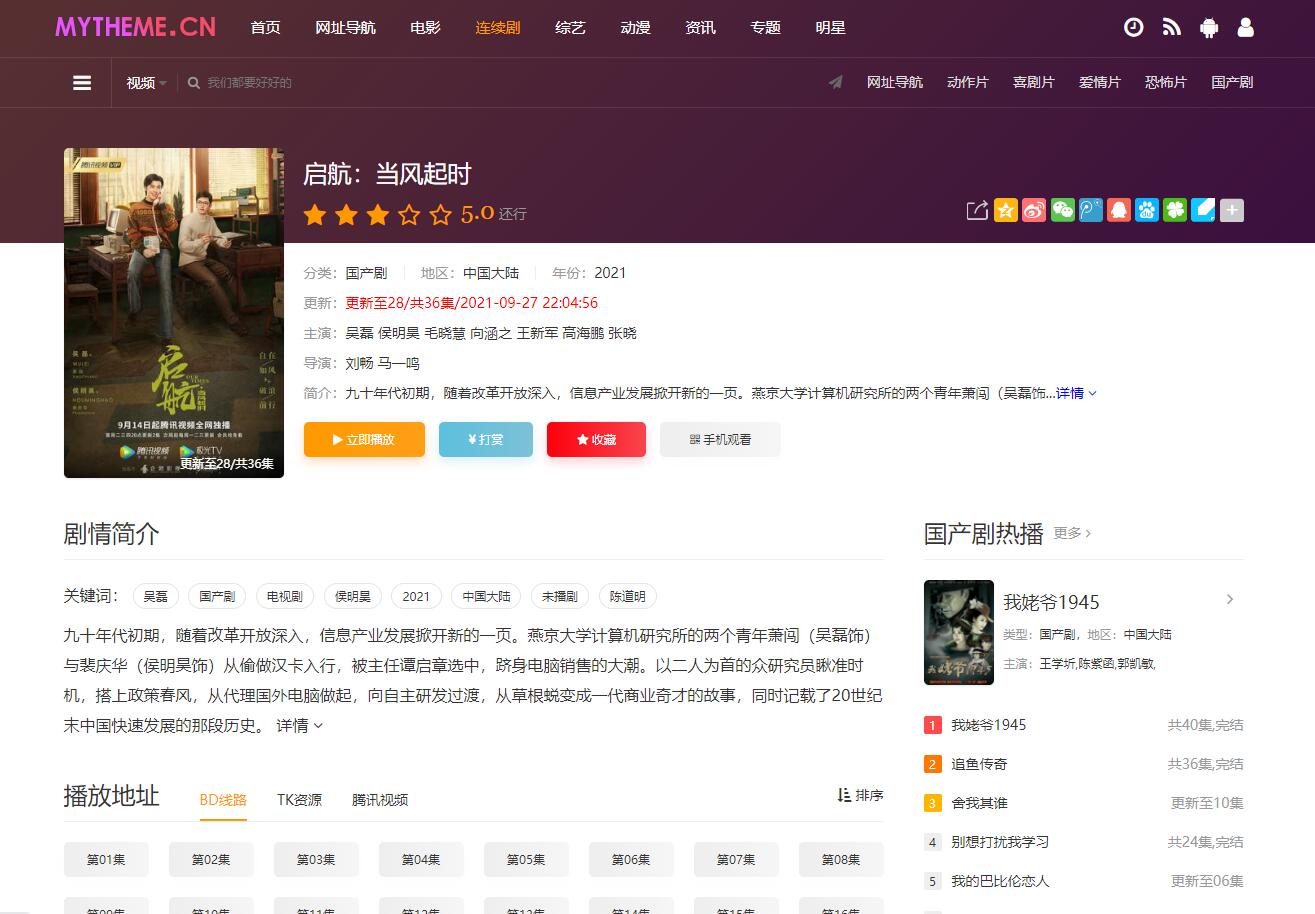This screenshot has height=914, width=1315.
Task: Go to 电影 in the top navigation
Action: pos(425,28)
